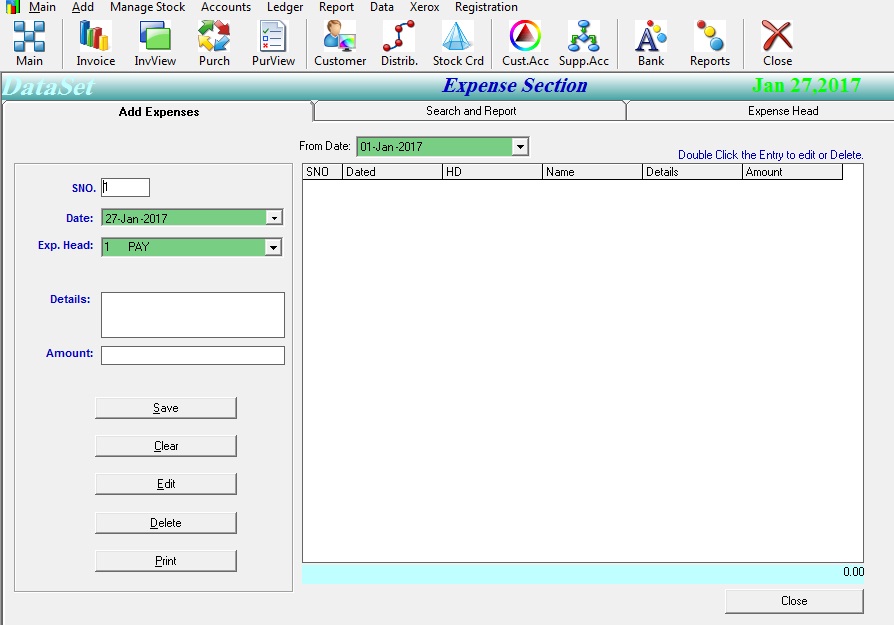Click the application icon beside the Main menu

point(13,7)
